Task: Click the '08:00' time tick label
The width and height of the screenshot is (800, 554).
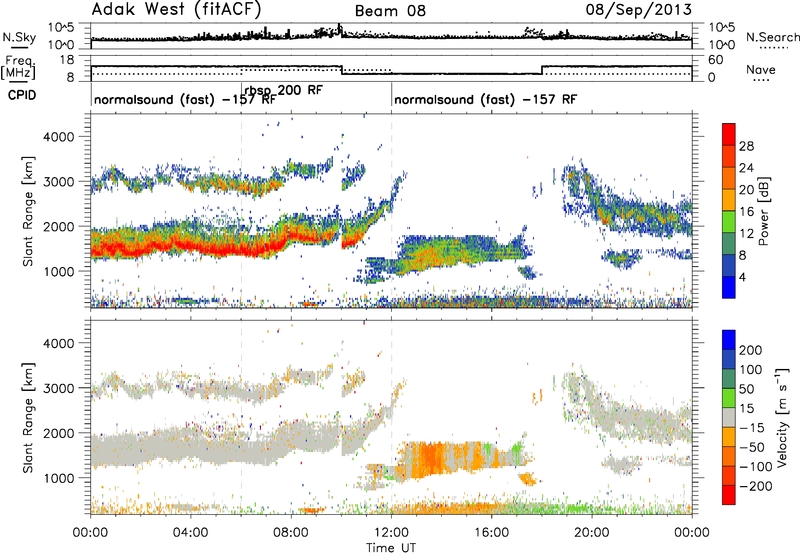Action: [291, 533]
